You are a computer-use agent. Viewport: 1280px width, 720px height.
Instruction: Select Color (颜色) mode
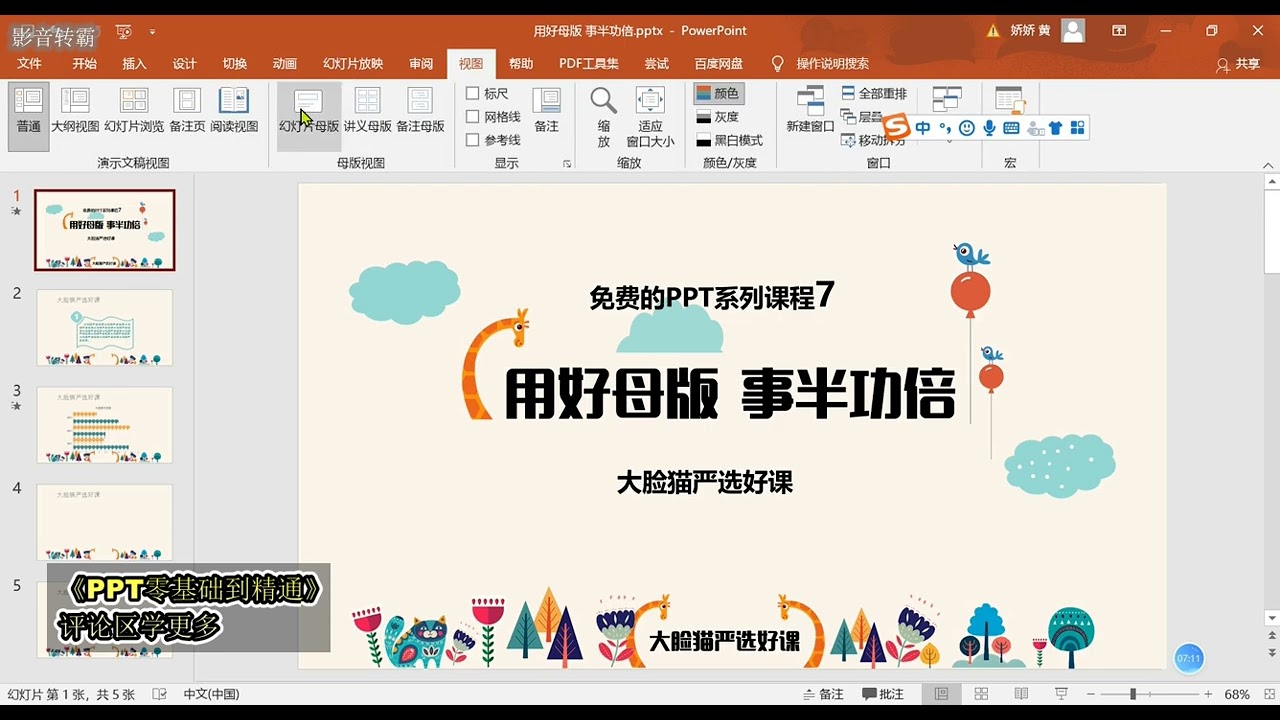tap(718, 93)
